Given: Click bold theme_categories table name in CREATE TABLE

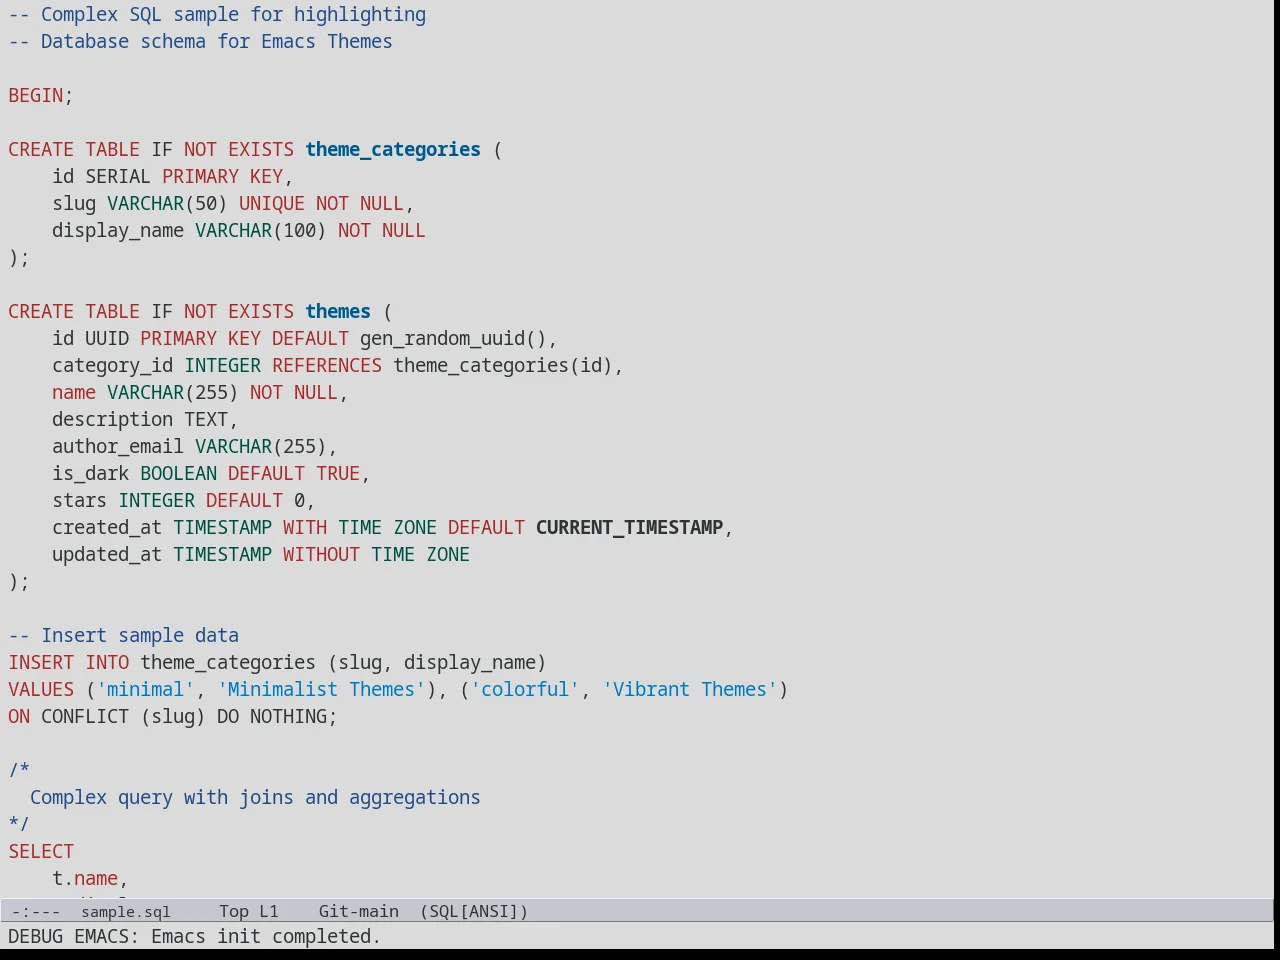Looking at the screenshot, I should pos(393,150).
